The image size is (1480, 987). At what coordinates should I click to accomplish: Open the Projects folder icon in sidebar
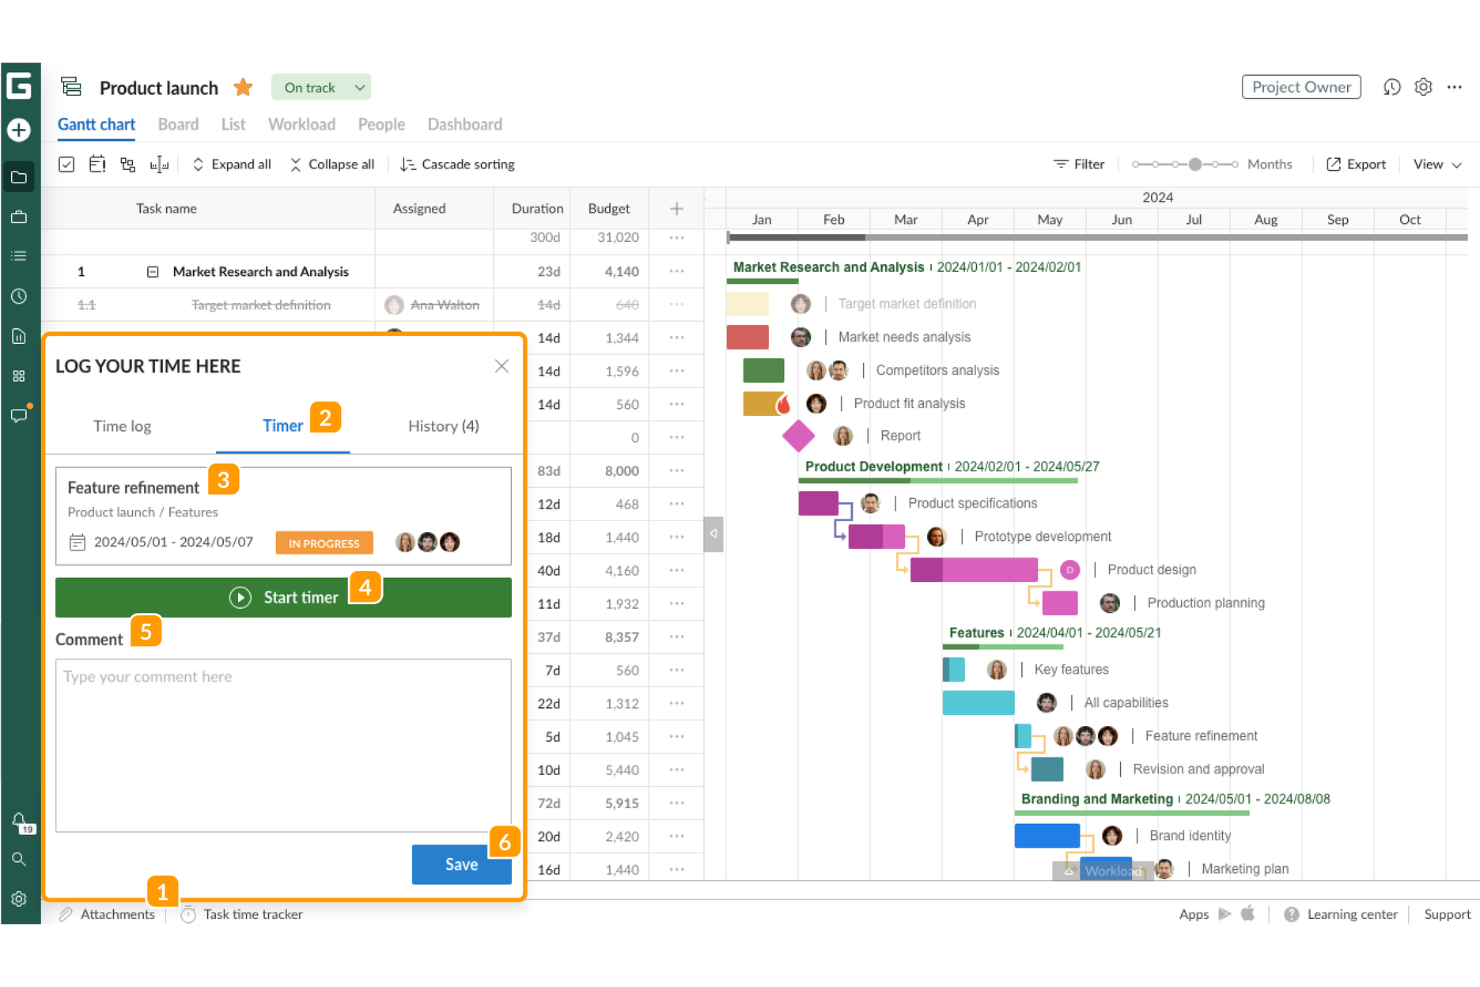(19, 177)
